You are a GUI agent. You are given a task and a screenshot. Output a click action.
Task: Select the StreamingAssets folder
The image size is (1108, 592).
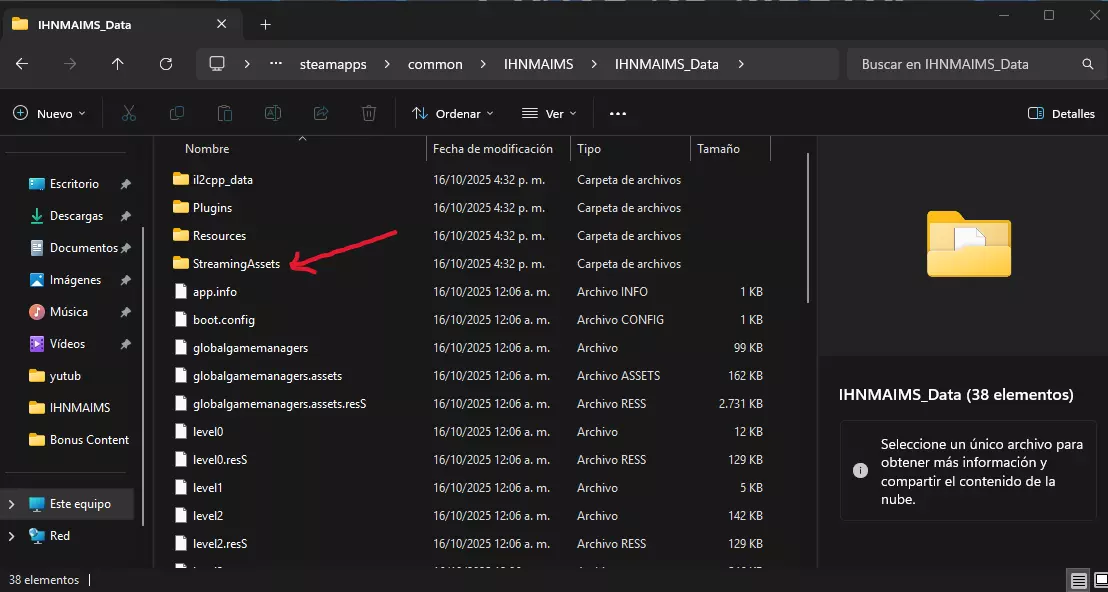[236, 264]
